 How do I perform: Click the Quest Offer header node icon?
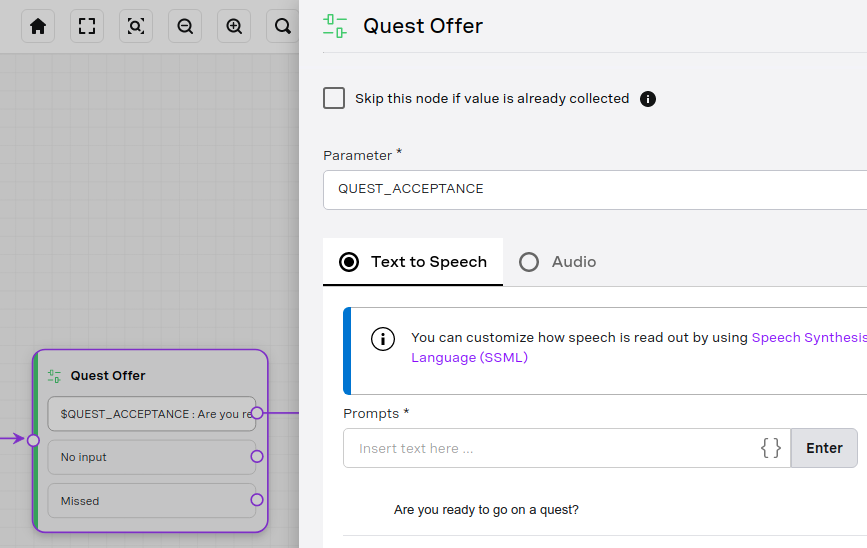tap(335, 26)
